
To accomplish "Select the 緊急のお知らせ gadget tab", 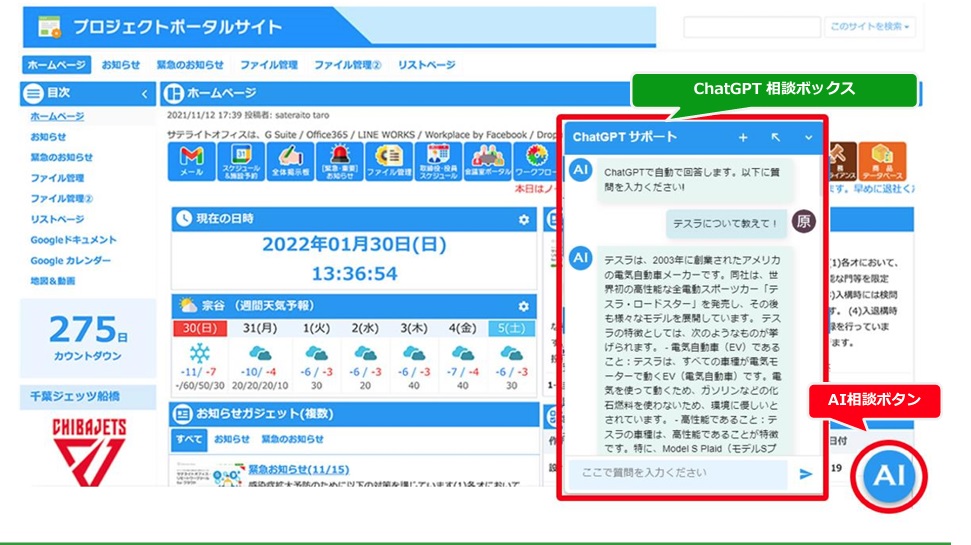I will 292,439.
